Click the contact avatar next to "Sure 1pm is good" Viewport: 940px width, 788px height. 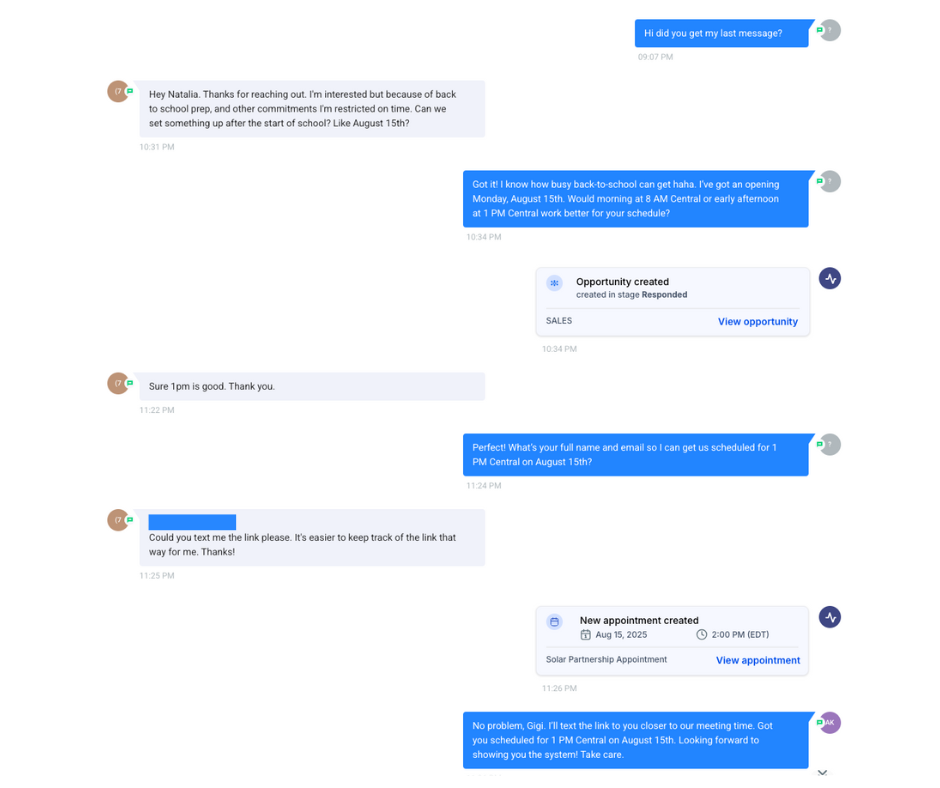pos(118,383)
